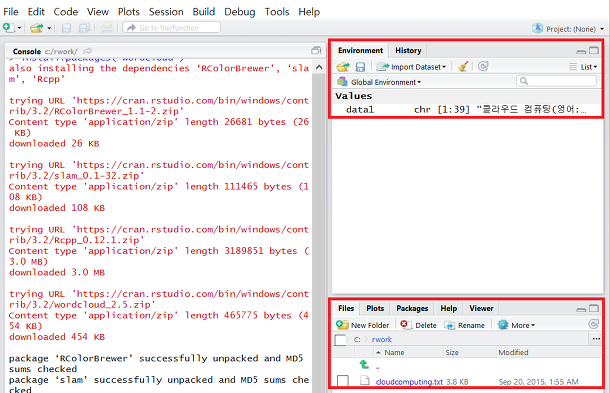Viewport: 610px width, 393px height.
Task: Open the Plots menu
Action: click(x=129, y=12)
